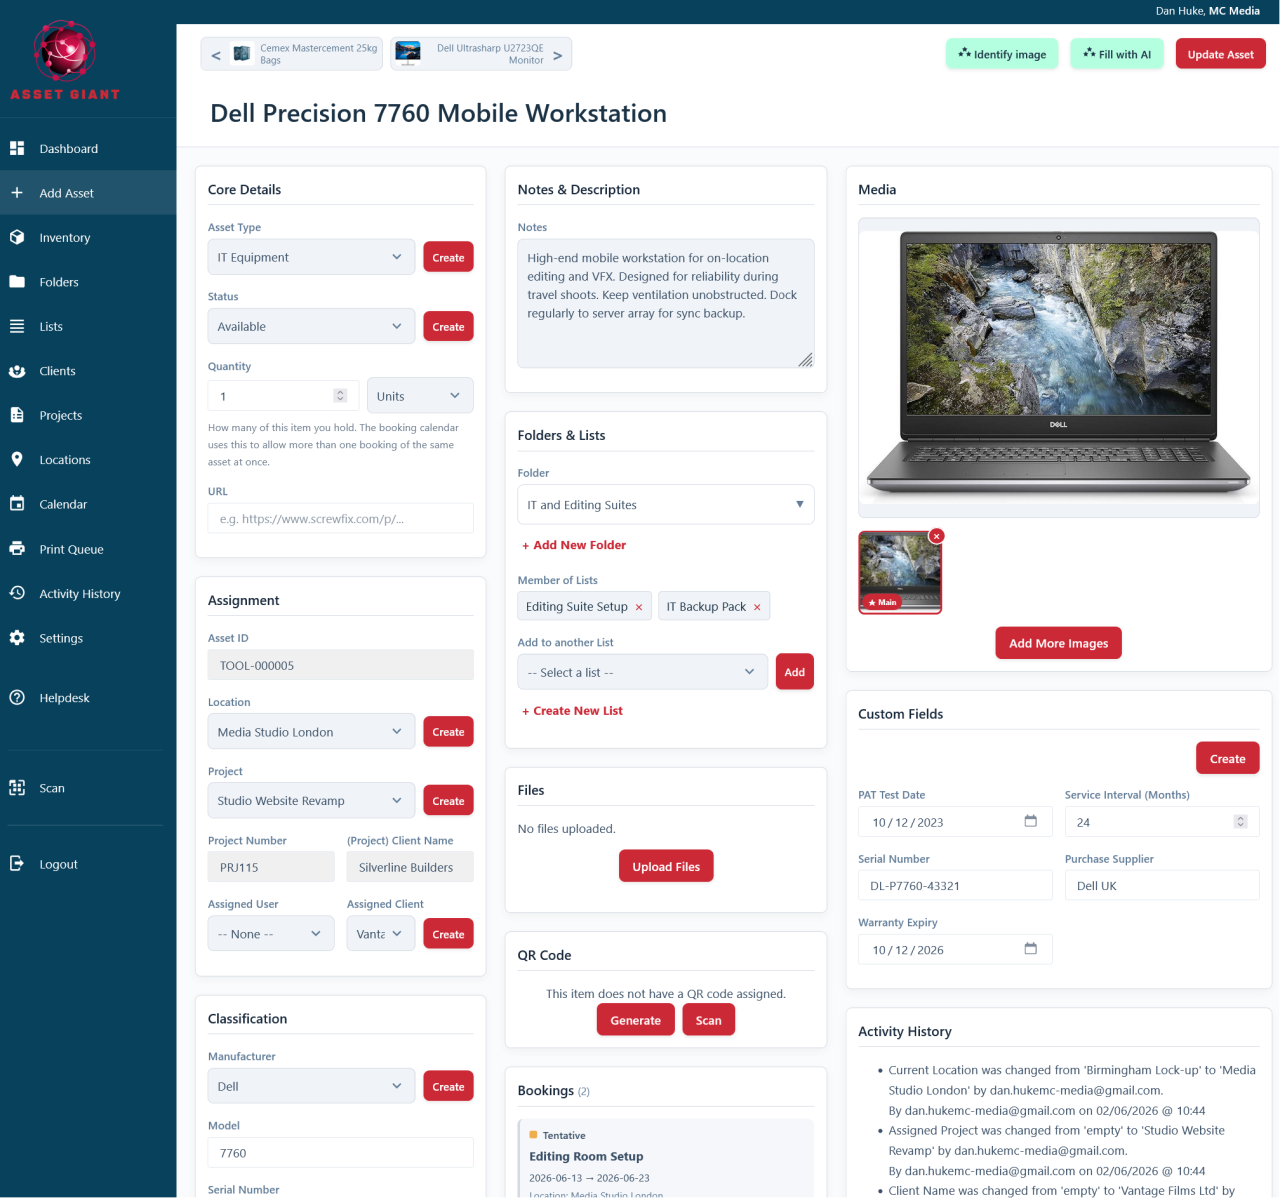1280x1198 pixels.
Task: Click the Create New List link
Action: (x=572, y=711)
